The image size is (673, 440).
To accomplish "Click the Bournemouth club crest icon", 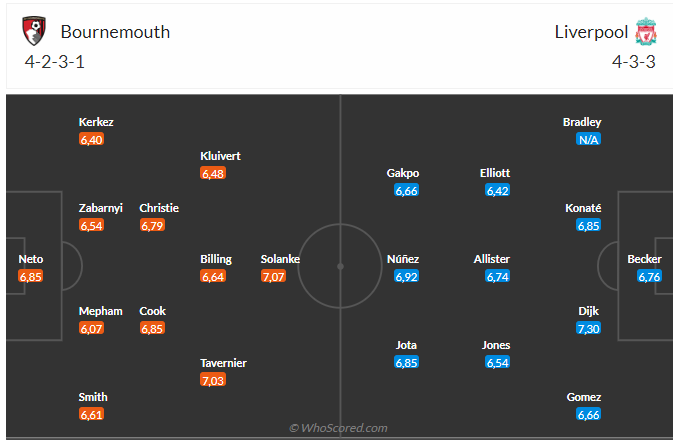I will (x=34, y=31).
